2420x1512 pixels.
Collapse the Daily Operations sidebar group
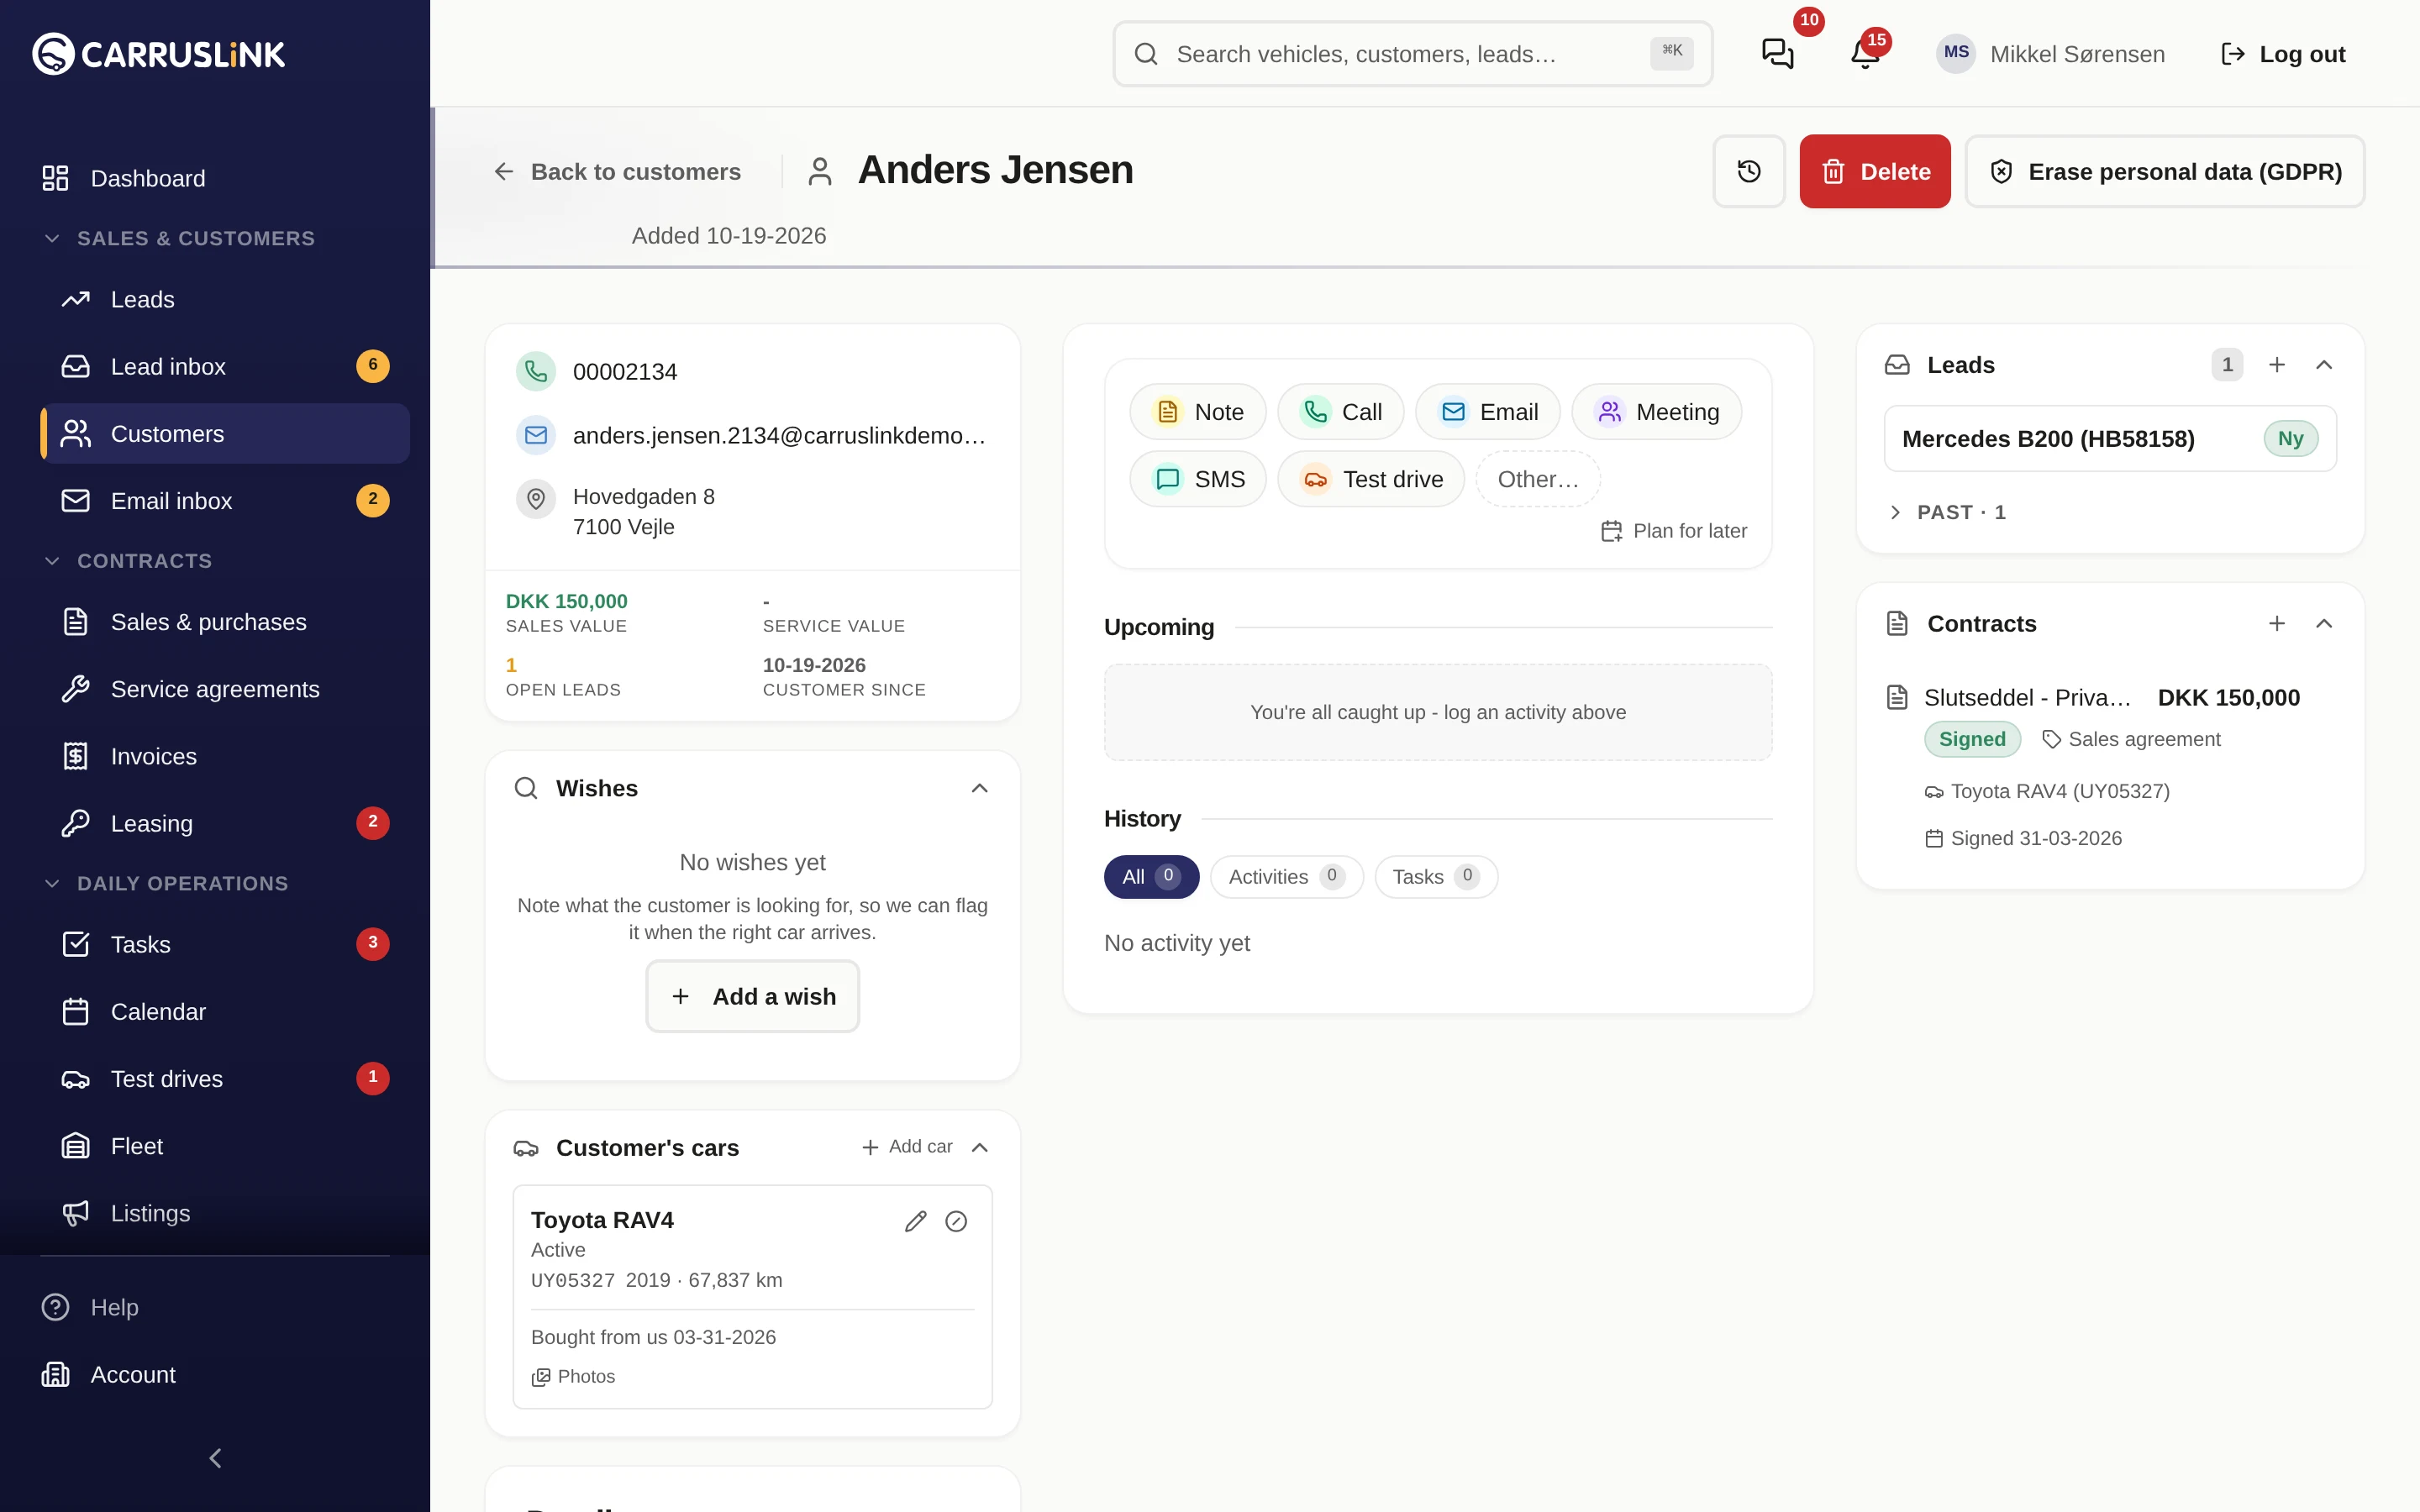pos(166,884)
